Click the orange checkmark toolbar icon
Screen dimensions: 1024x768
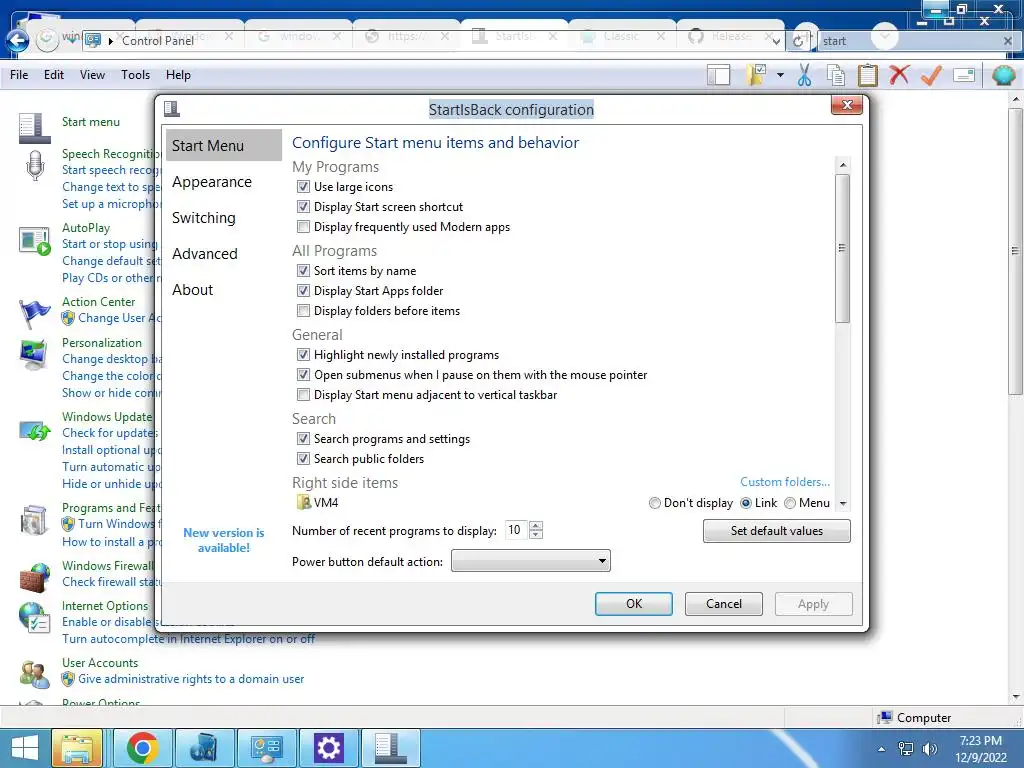click(x=931, y=75)
